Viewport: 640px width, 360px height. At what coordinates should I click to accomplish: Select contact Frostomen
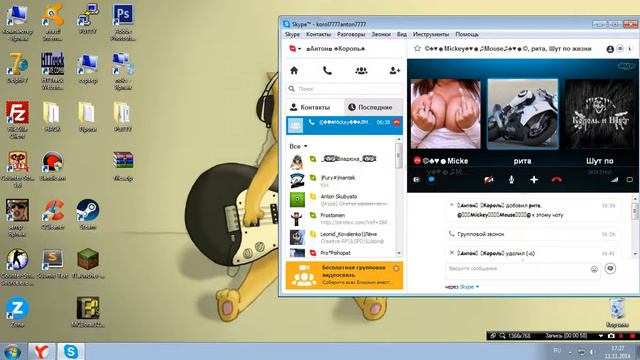tap(341, 218)
